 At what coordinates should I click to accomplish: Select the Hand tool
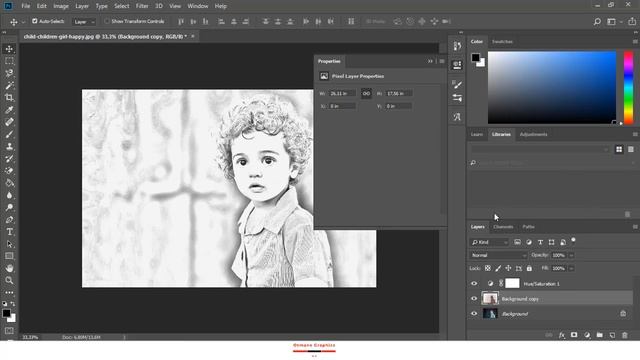pyautogui.click(x=9, y=268)
